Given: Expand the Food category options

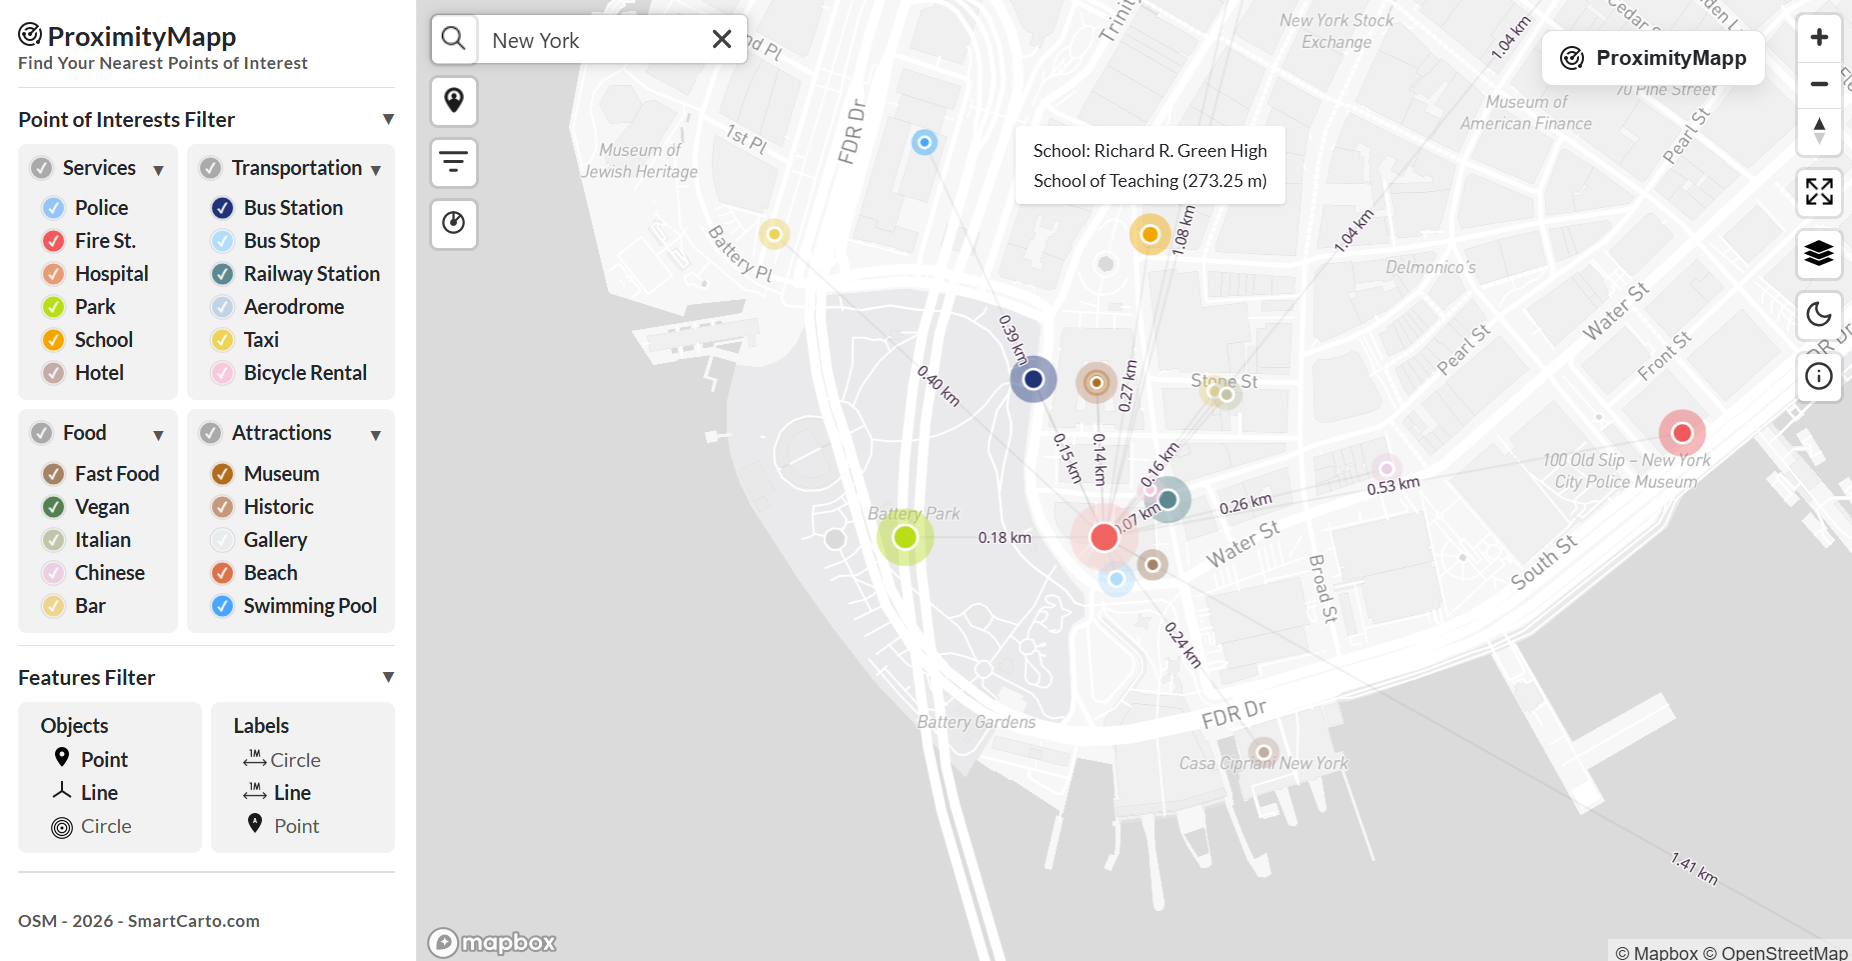Looking at the screenshot, I should coord(159,434).
